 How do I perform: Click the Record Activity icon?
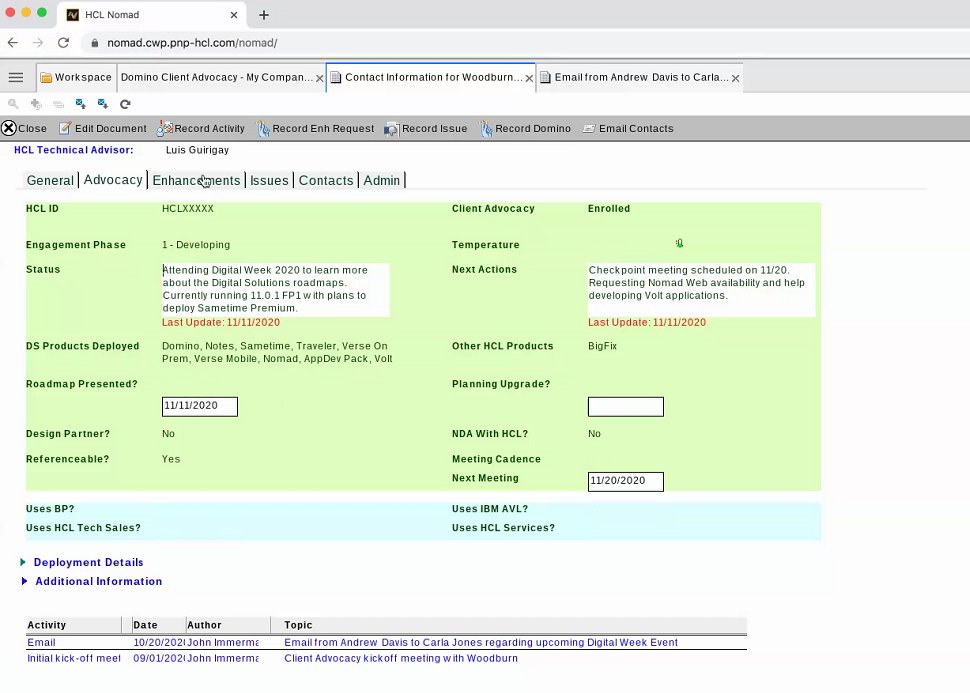click(x=165, y=128)
